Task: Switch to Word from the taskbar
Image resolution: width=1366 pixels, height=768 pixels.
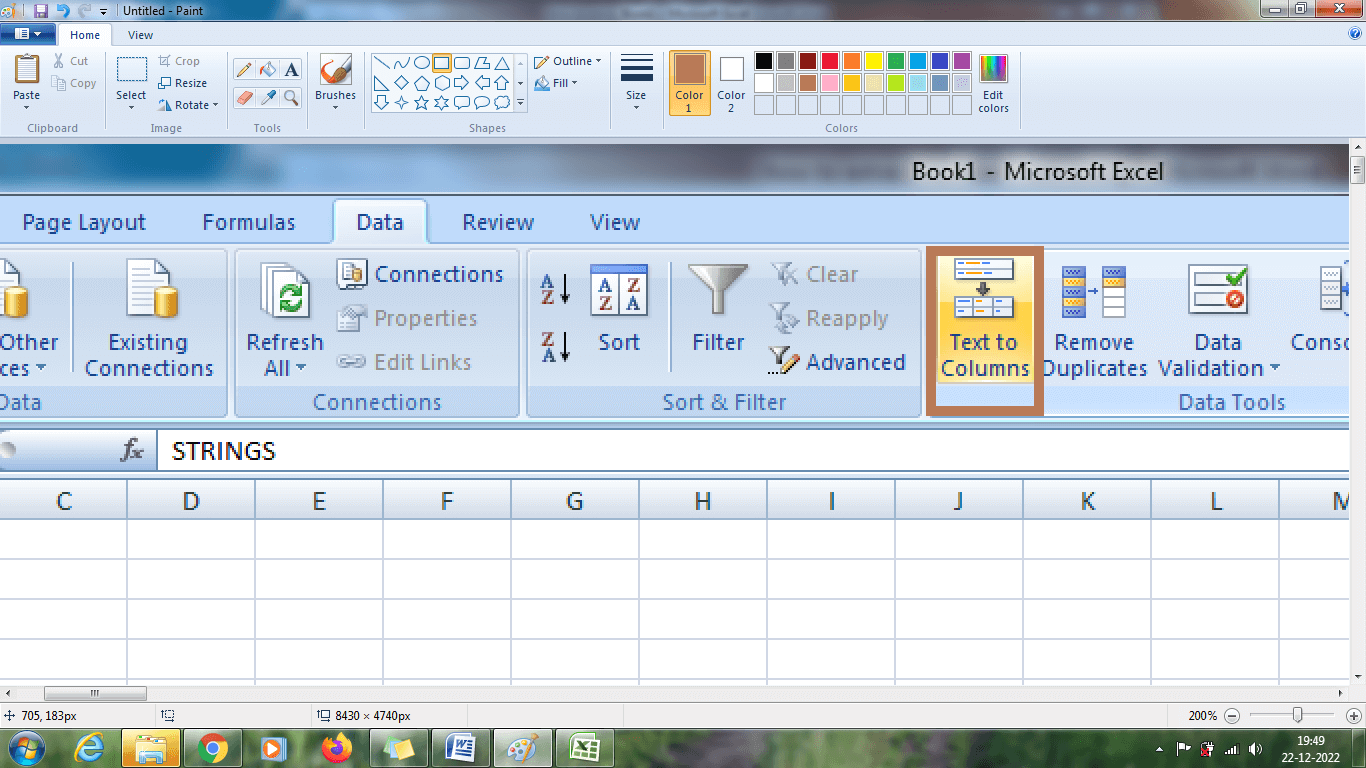Action: [461, 748]
